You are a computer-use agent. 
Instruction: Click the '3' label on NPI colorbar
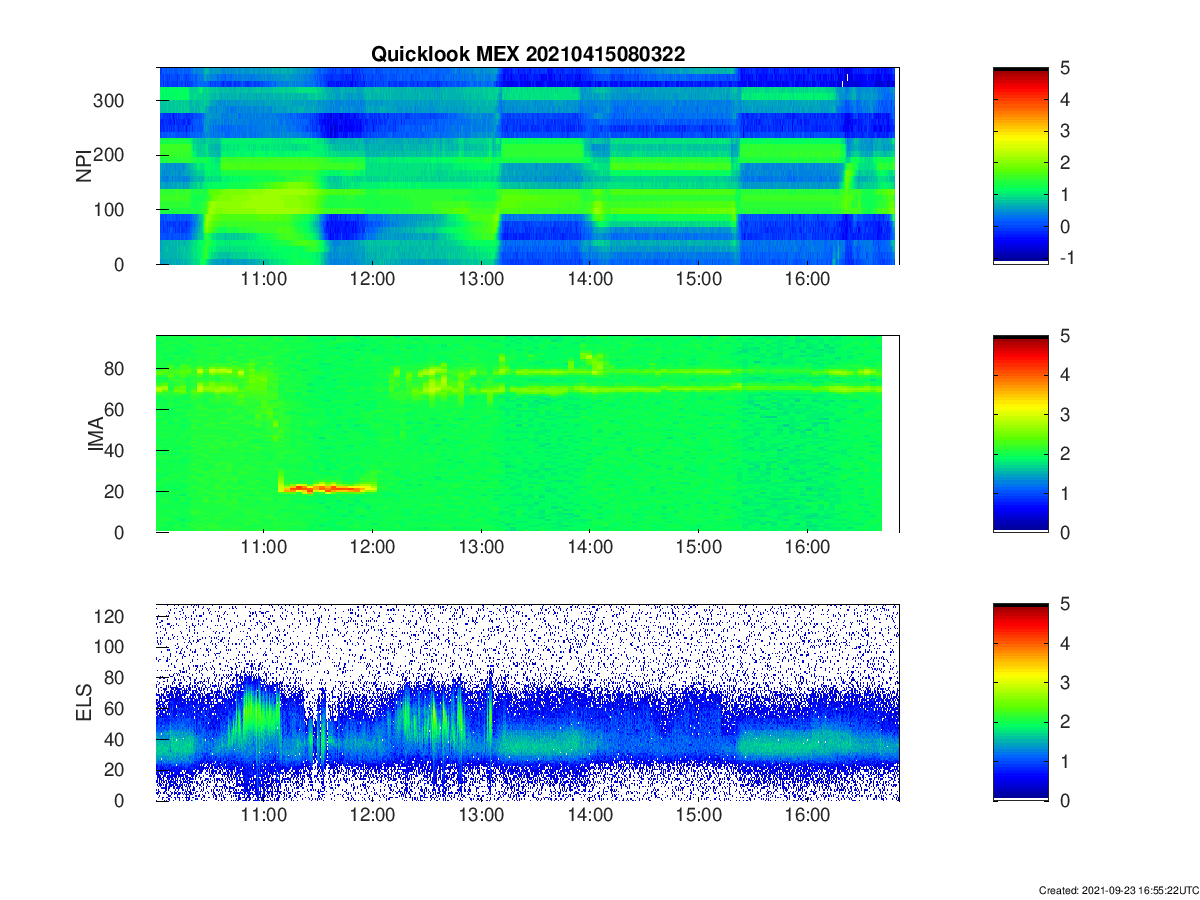1065,131
